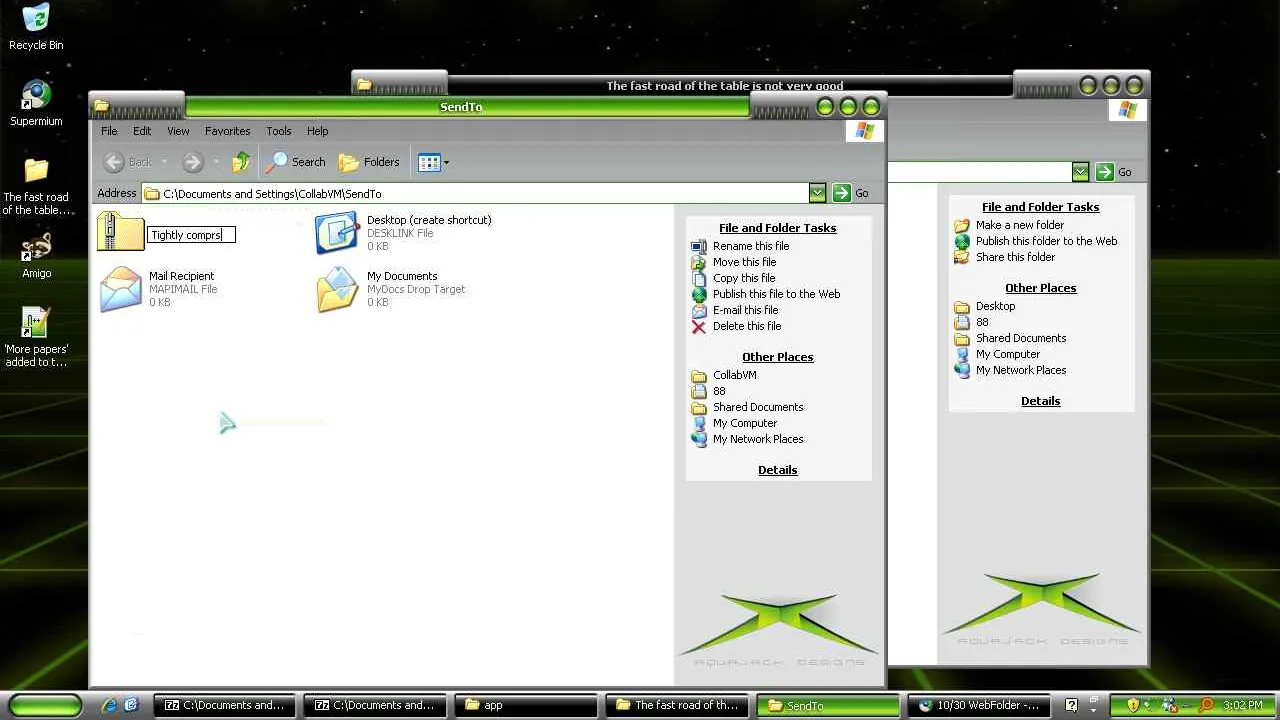Open the 'More papers' desktop file
Screen dimensions: 1280x720
pyautogui.click(x=36, y=337)
